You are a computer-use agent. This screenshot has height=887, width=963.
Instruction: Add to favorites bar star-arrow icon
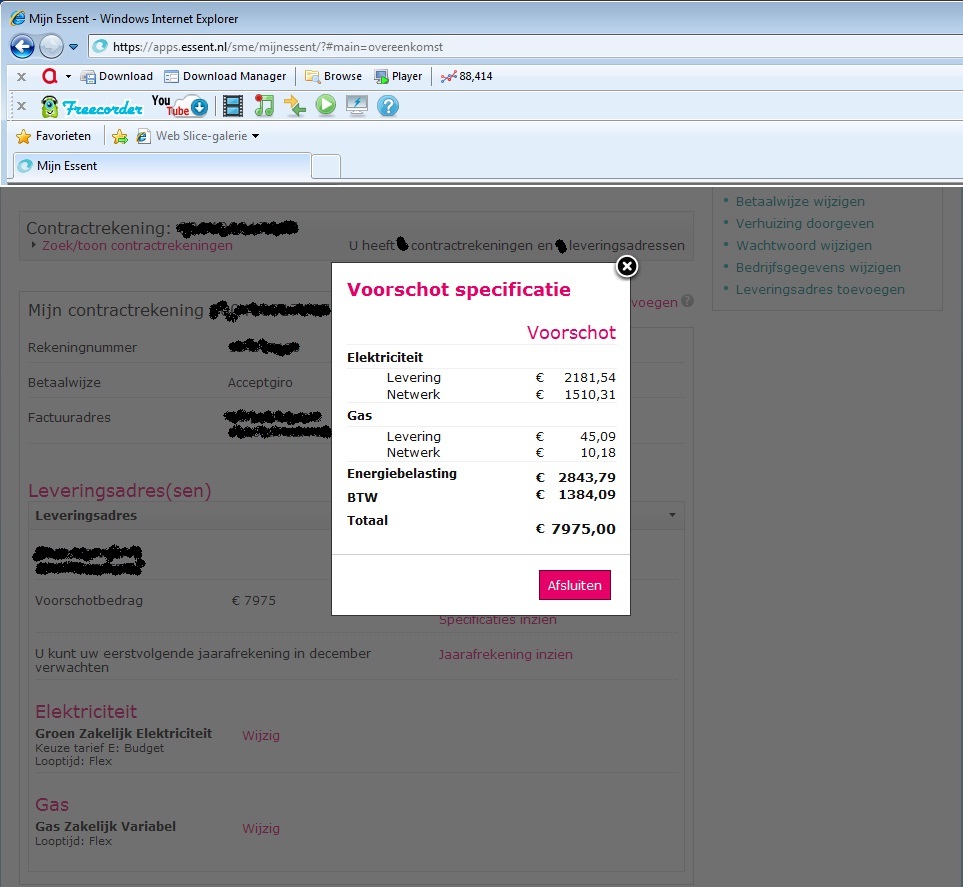(x=120, y=136)
